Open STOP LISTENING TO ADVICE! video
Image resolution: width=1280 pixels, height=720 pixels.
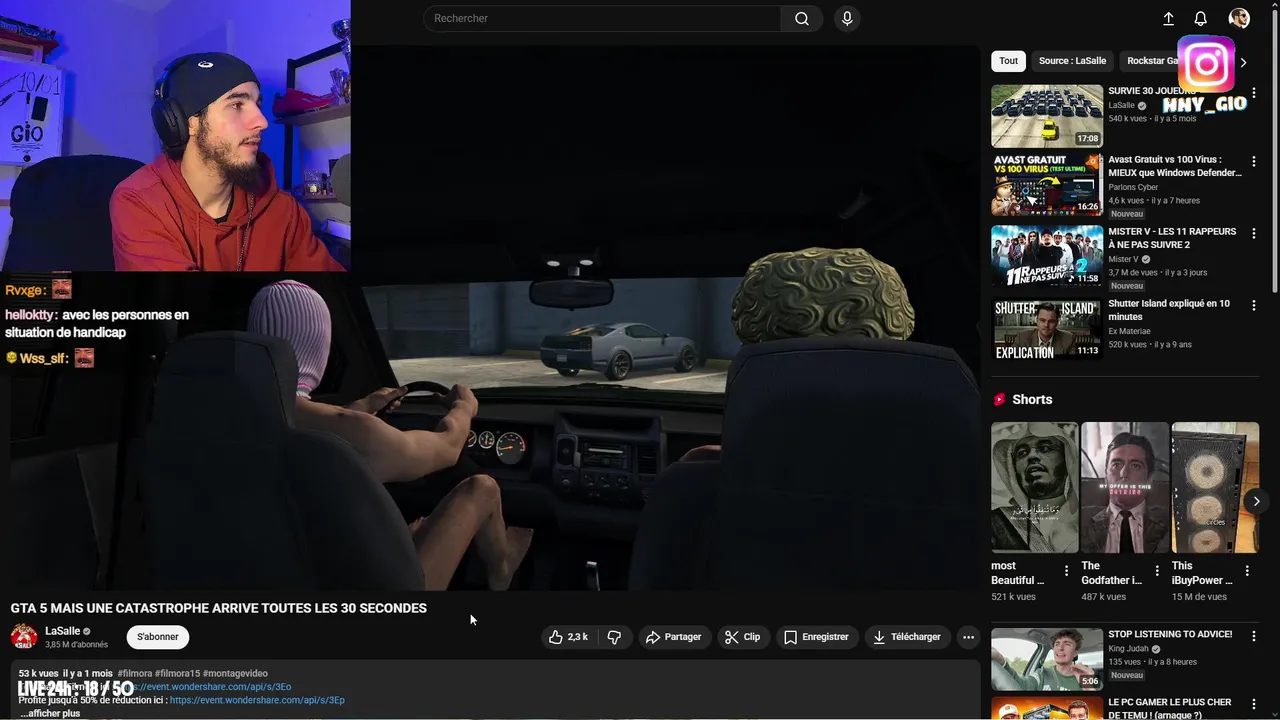click(1047, 659)
